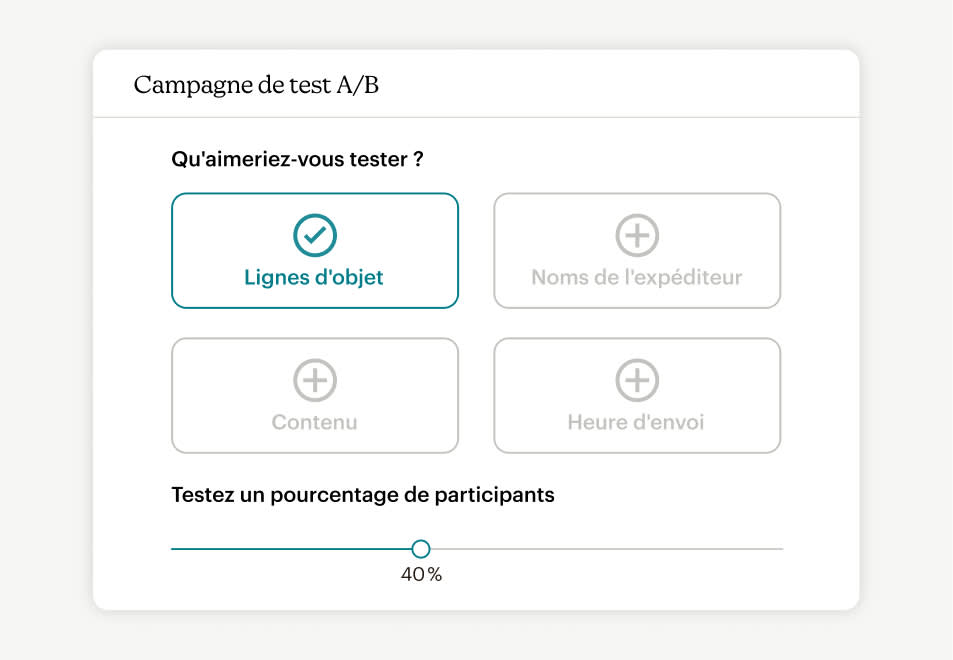This screenshot has height=660, width=953.
Task: Click the Heure d'envoi label text
Action: pyautogui.click(x=636, y=422)
